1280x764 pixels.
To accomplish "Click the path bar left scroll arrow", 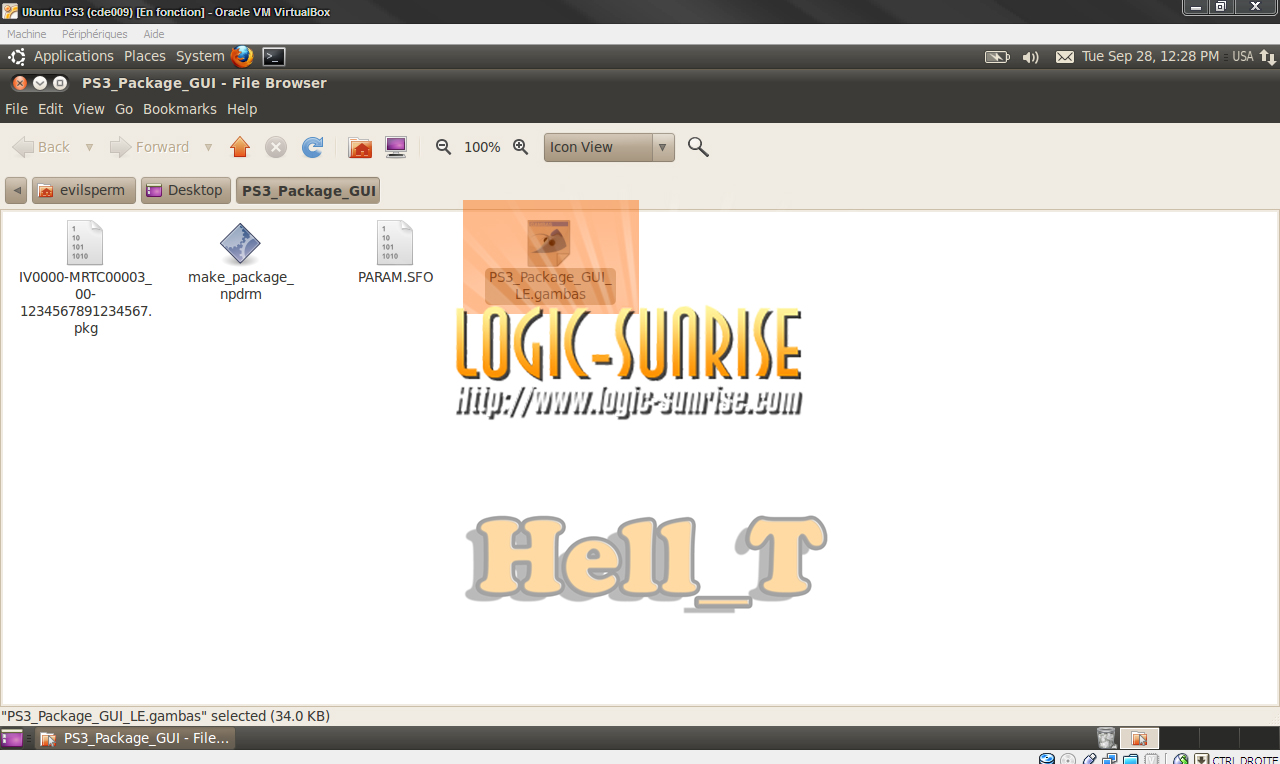I will point(16,190).
